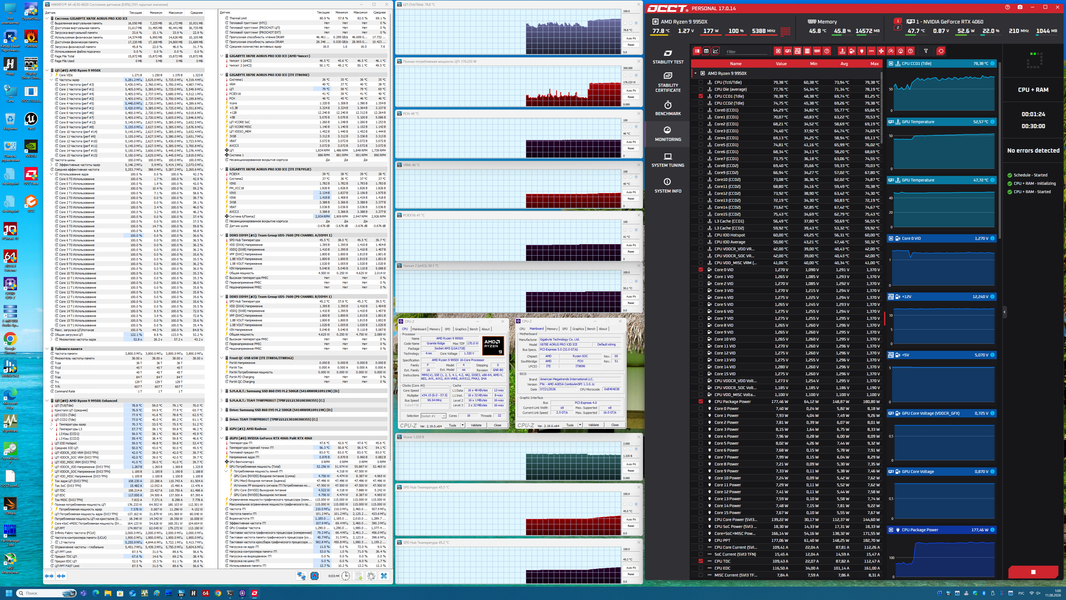
Task: Open the Benchmark section in OCCT
Action: (668, 108)
